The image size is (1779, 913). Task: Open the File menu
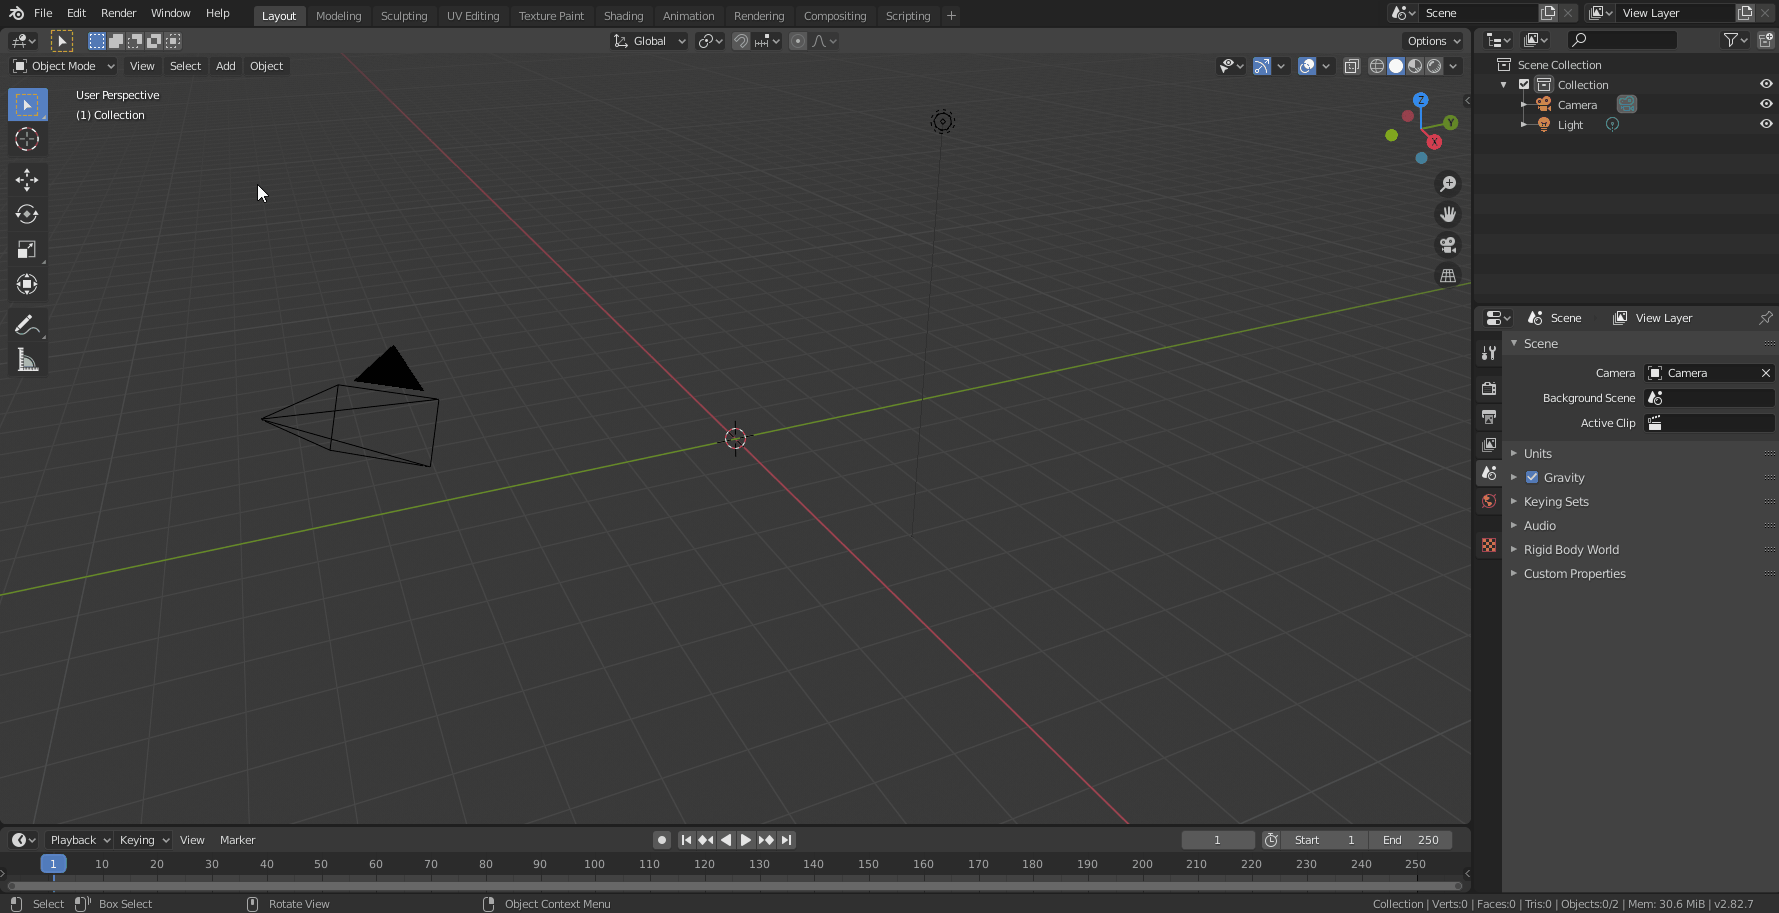click(43, 13)
